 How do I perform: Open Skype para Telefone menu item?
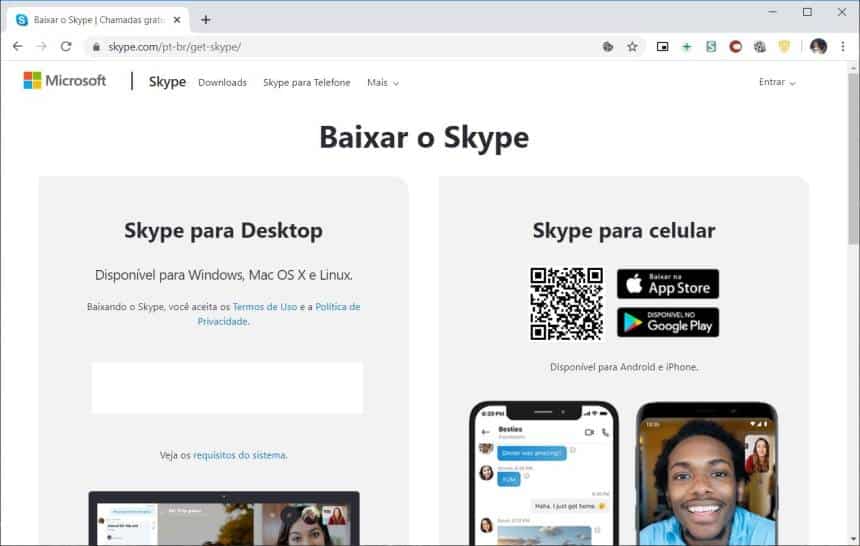[x=307, y=82]
